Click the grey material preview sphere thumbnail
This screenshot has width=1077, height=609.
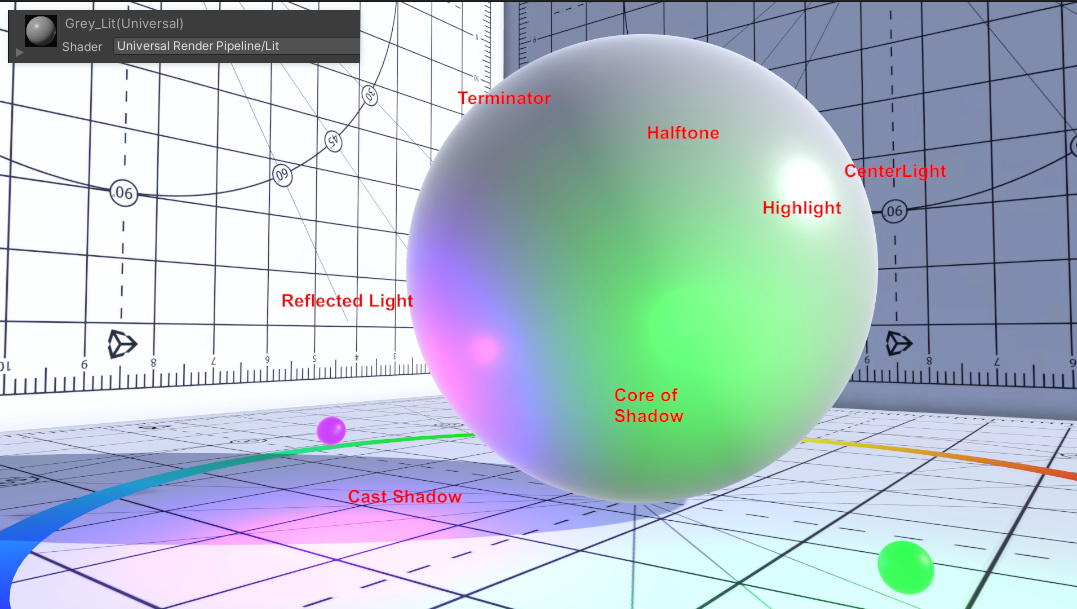(39, 30)
